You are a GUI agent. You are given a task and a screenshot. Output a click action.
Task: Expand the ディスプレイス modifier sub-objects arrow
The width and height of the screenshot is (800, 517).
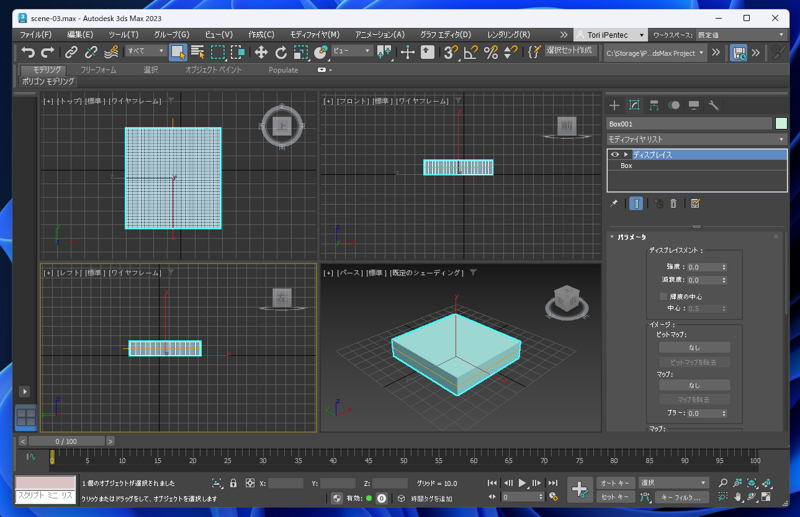pos(626,155)
